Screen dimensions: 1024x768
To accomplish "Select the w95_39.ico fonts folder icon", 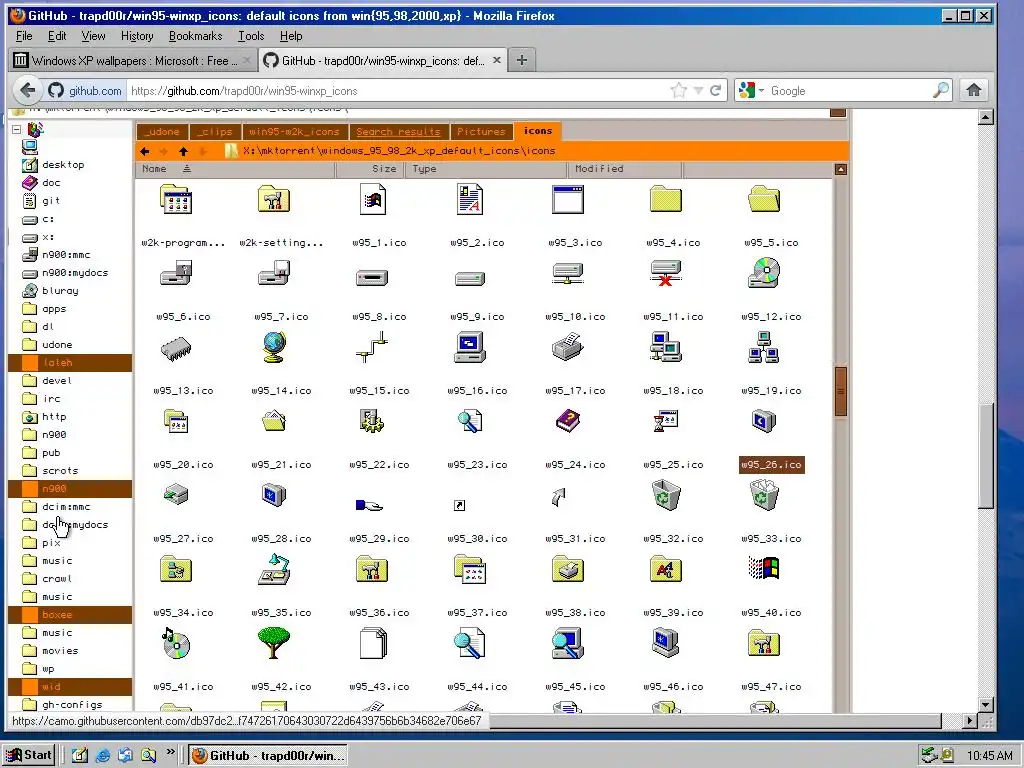I will coord(666,569).
